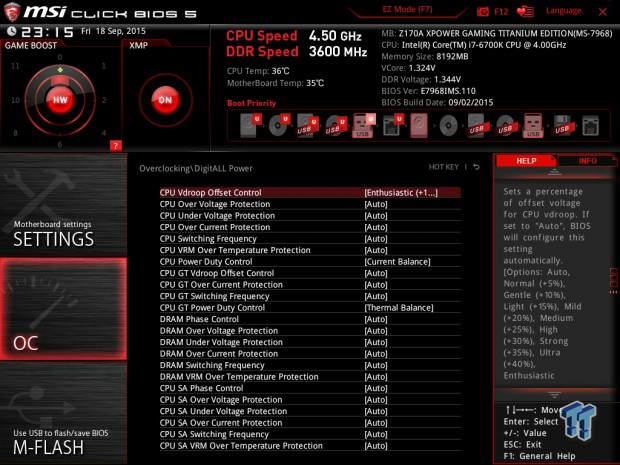
Task: Click the date Fri 18 Sep, 2015
Action: pos(113,31)
